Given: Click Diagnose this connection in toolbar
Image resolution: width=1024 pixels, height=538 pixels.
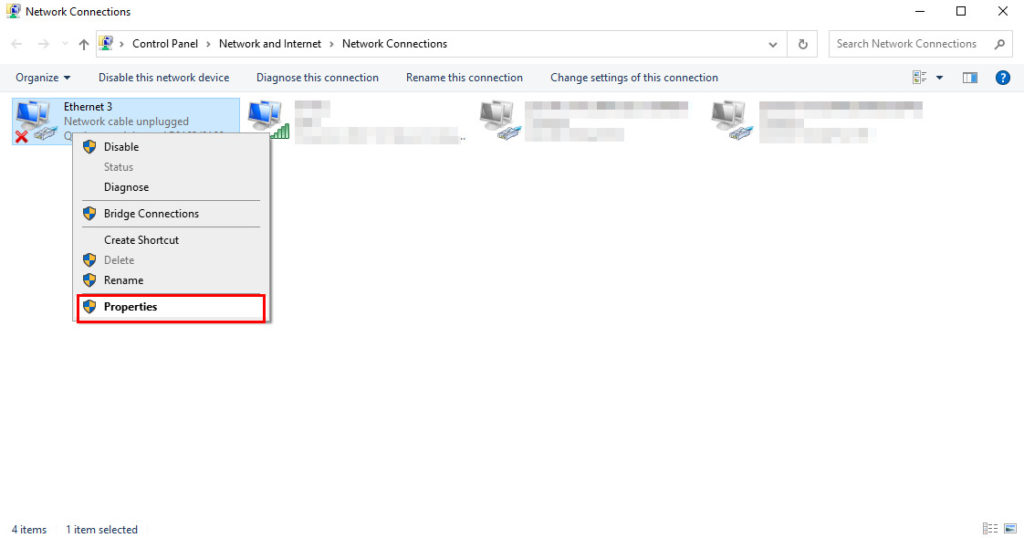Looking at the screenshot, I should click(317, 77).
